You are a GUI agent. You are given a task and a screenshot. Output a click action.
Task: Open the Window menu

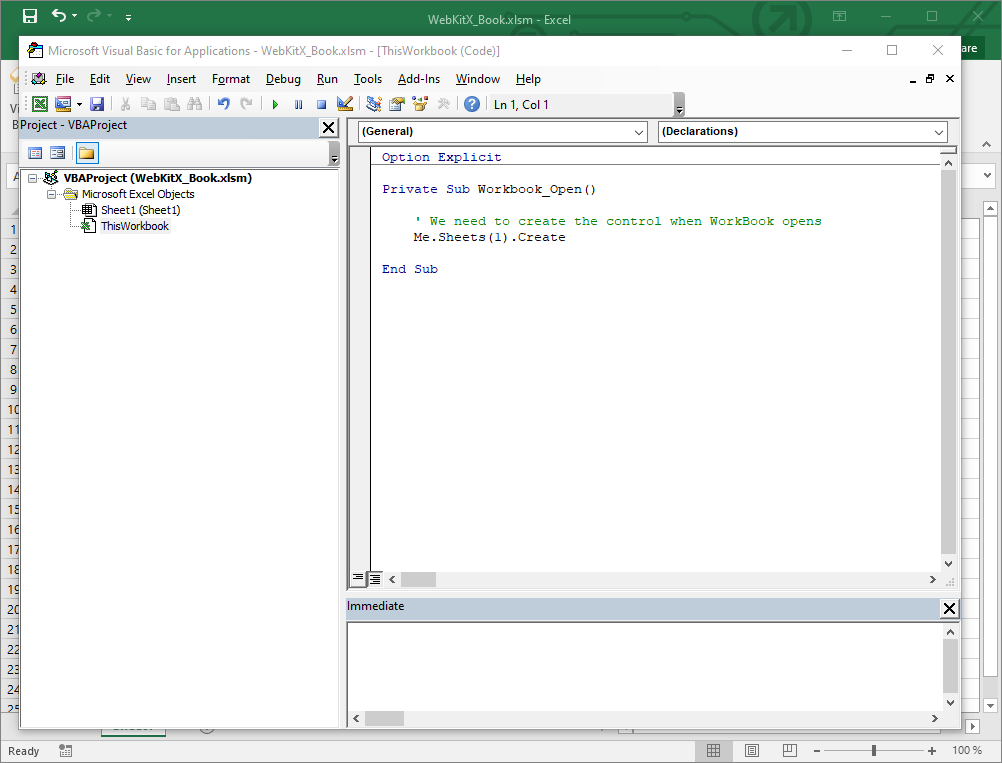(477, 79)
